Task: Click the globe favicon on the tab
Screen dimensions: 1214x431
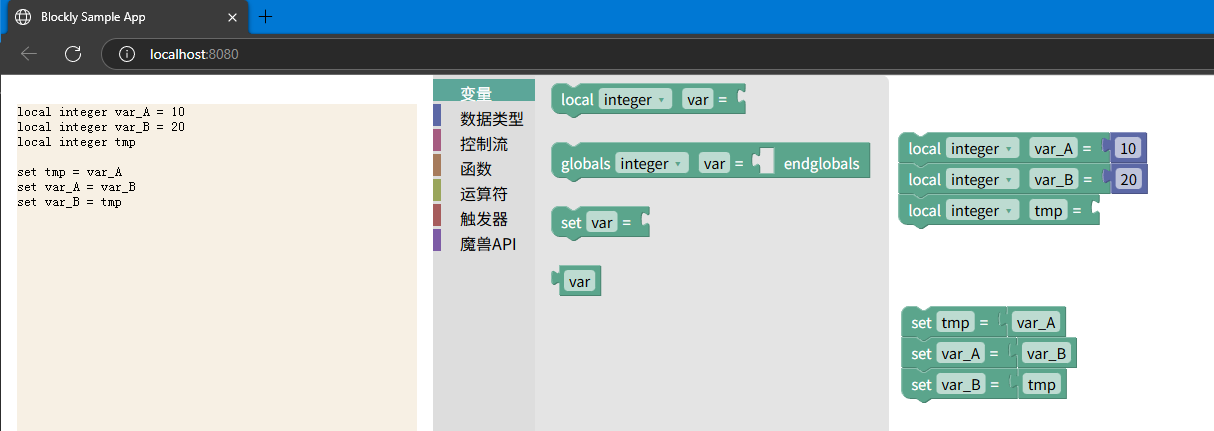Action: 23,17
